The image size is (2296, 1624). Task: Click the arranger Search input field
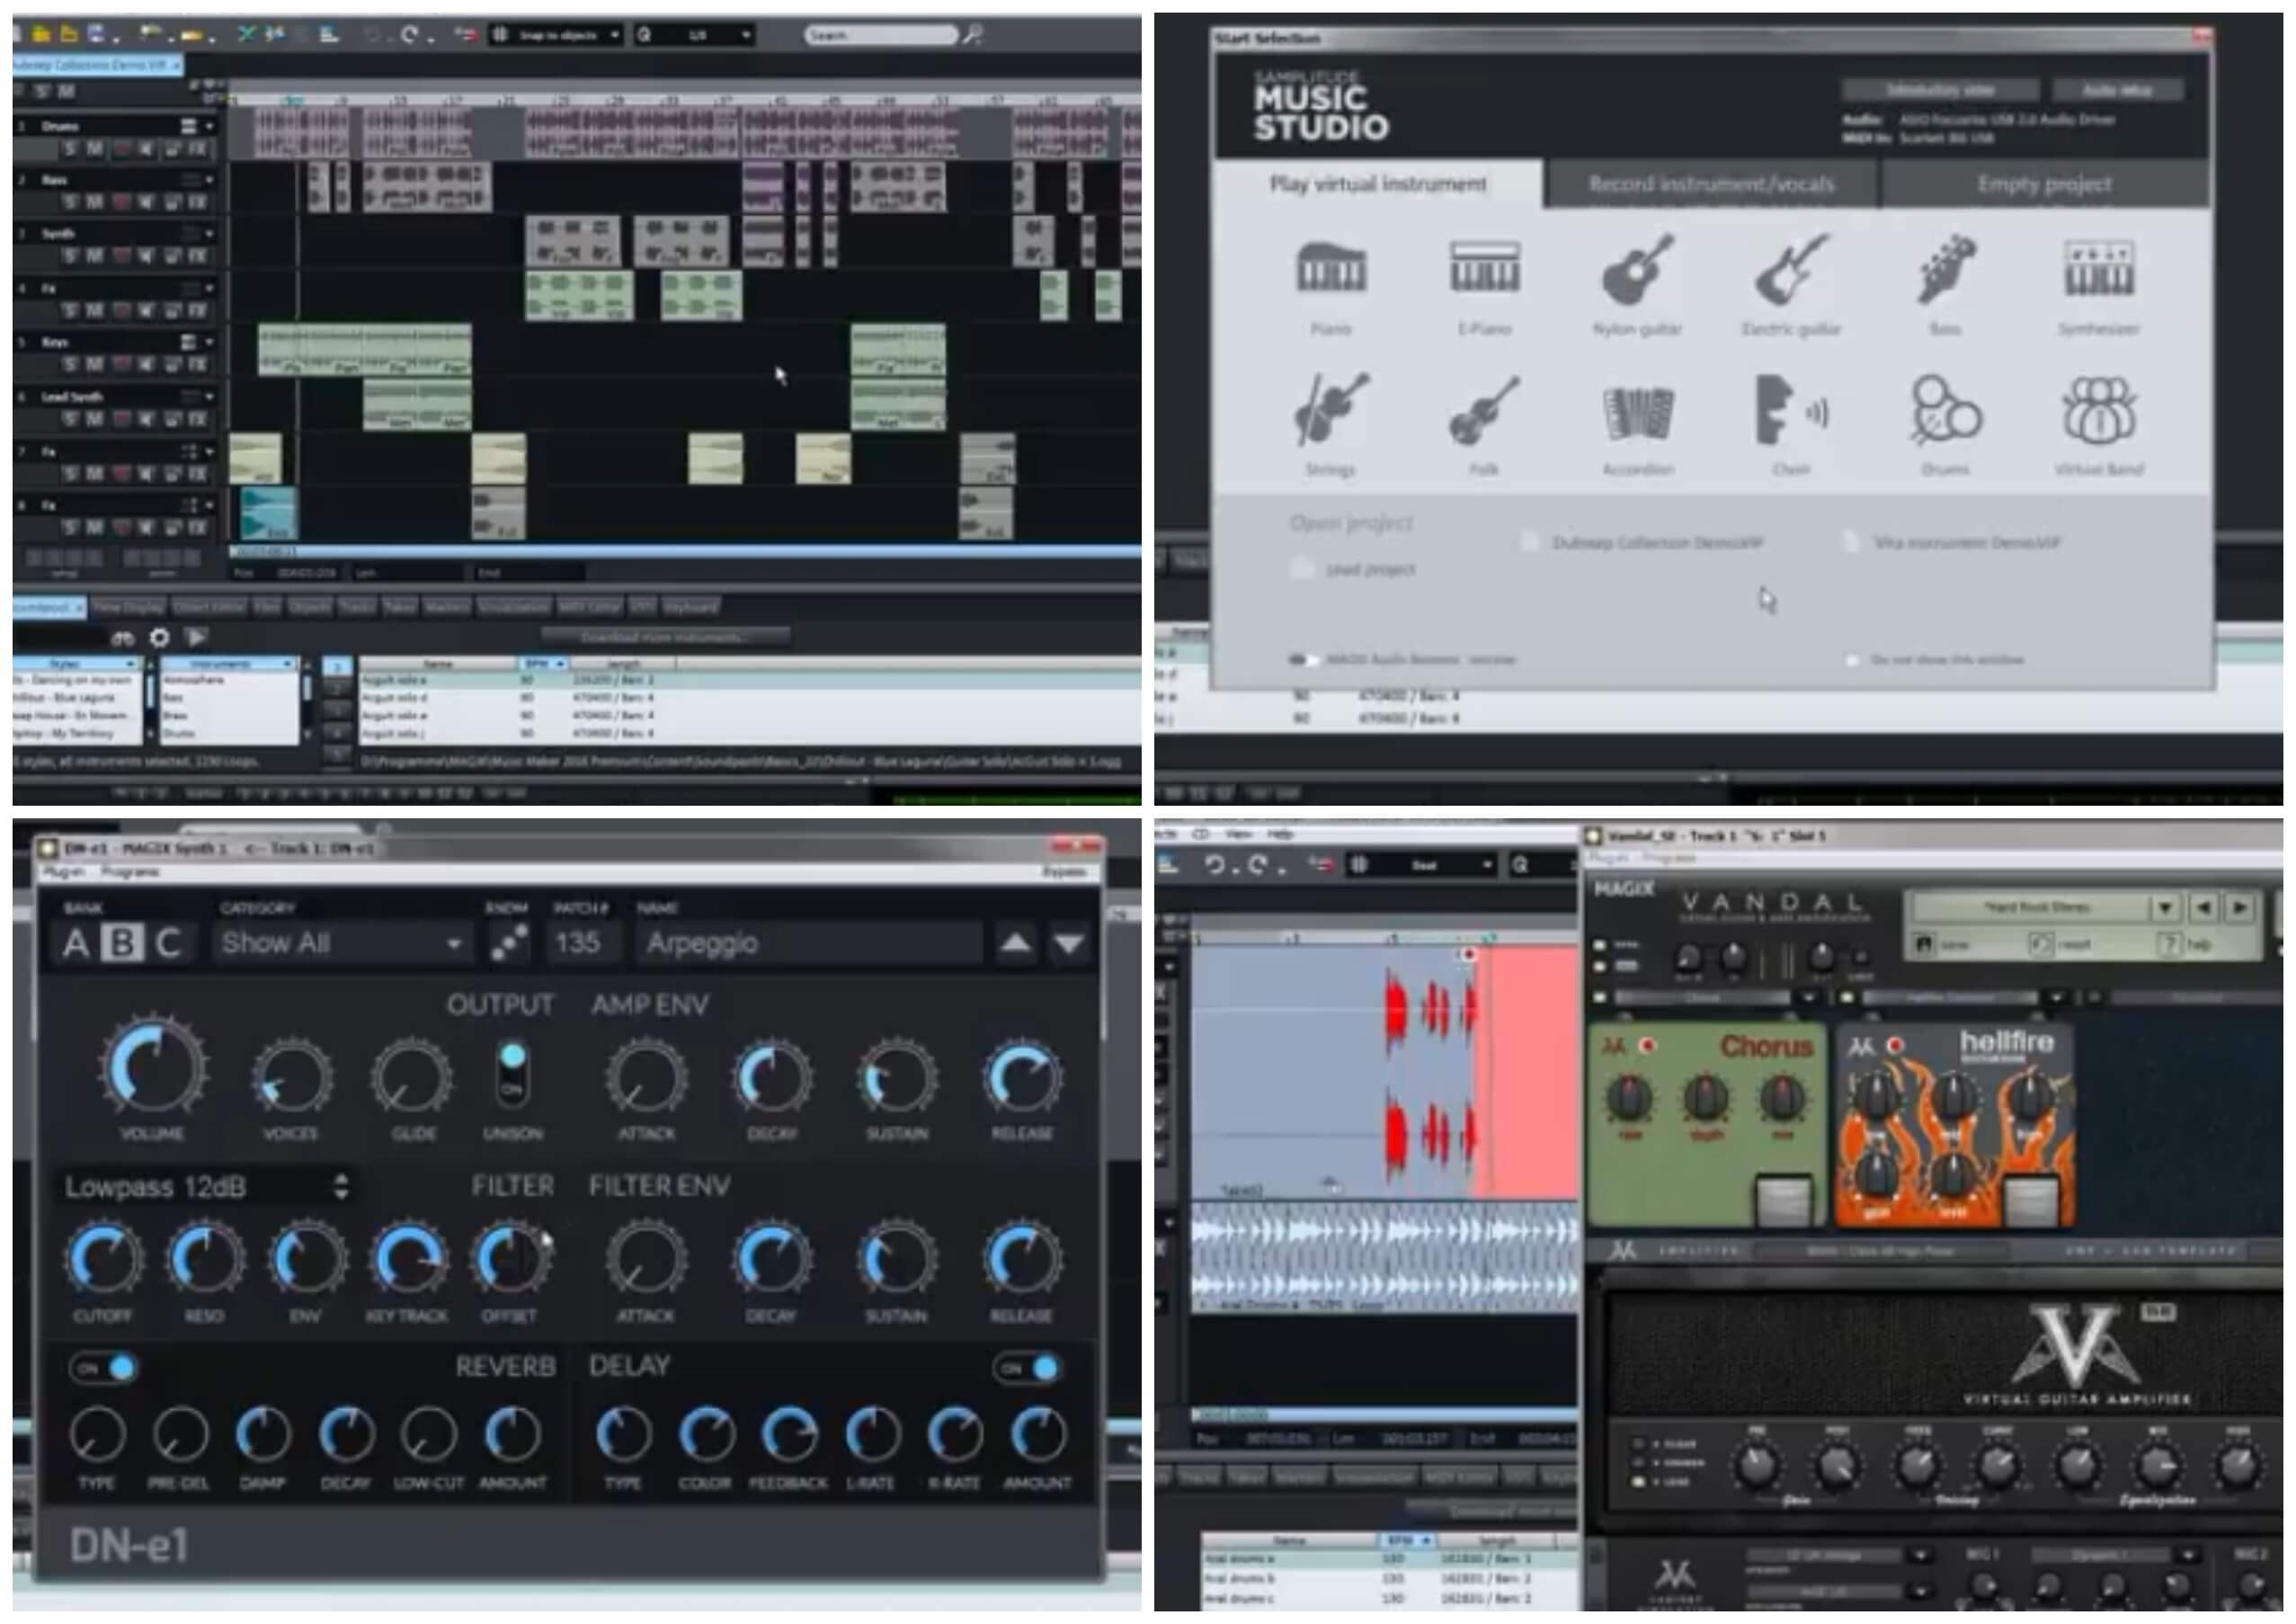click(x=880, y=35)
